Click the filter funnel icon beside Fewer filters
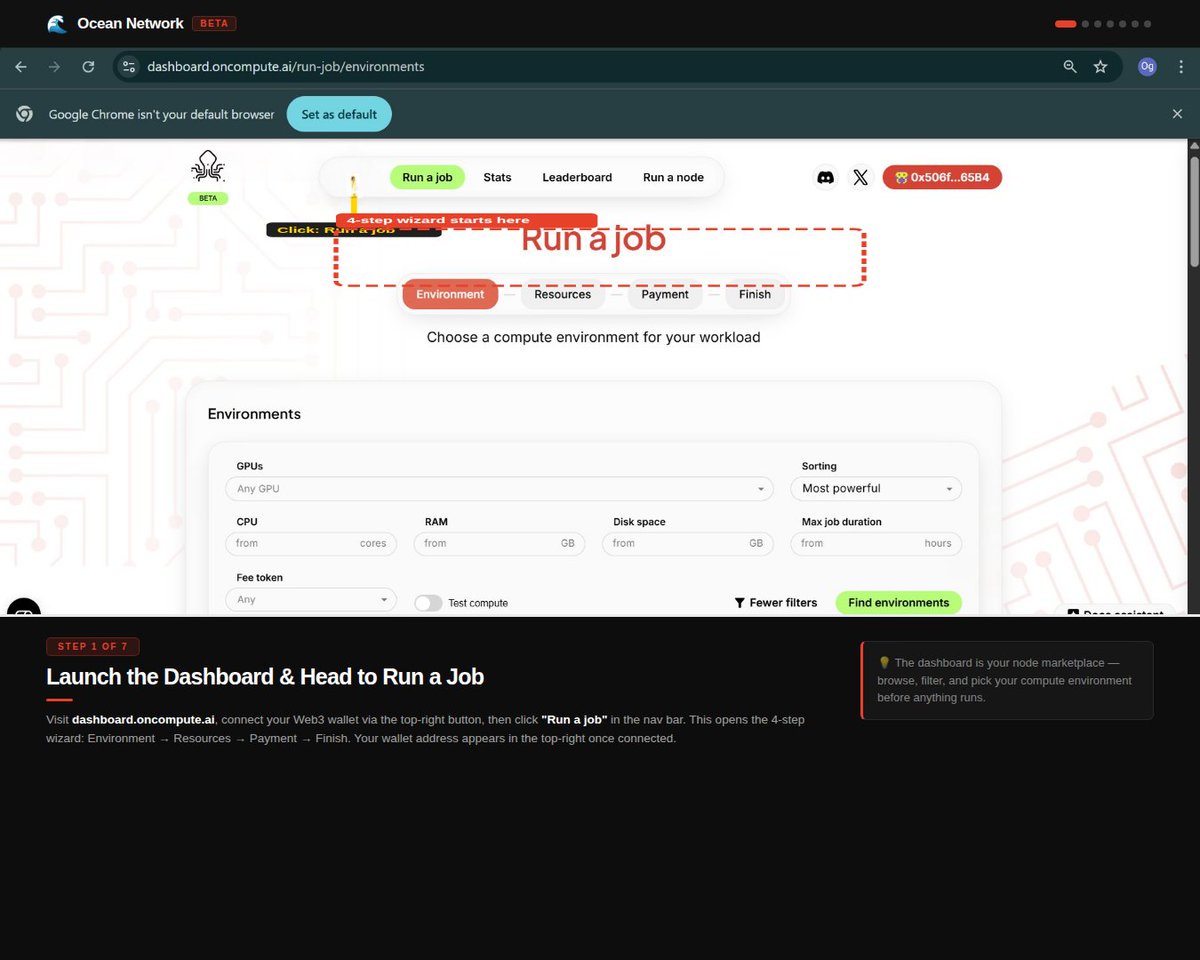The image size is (1200, 960). (x=740, y=603)
